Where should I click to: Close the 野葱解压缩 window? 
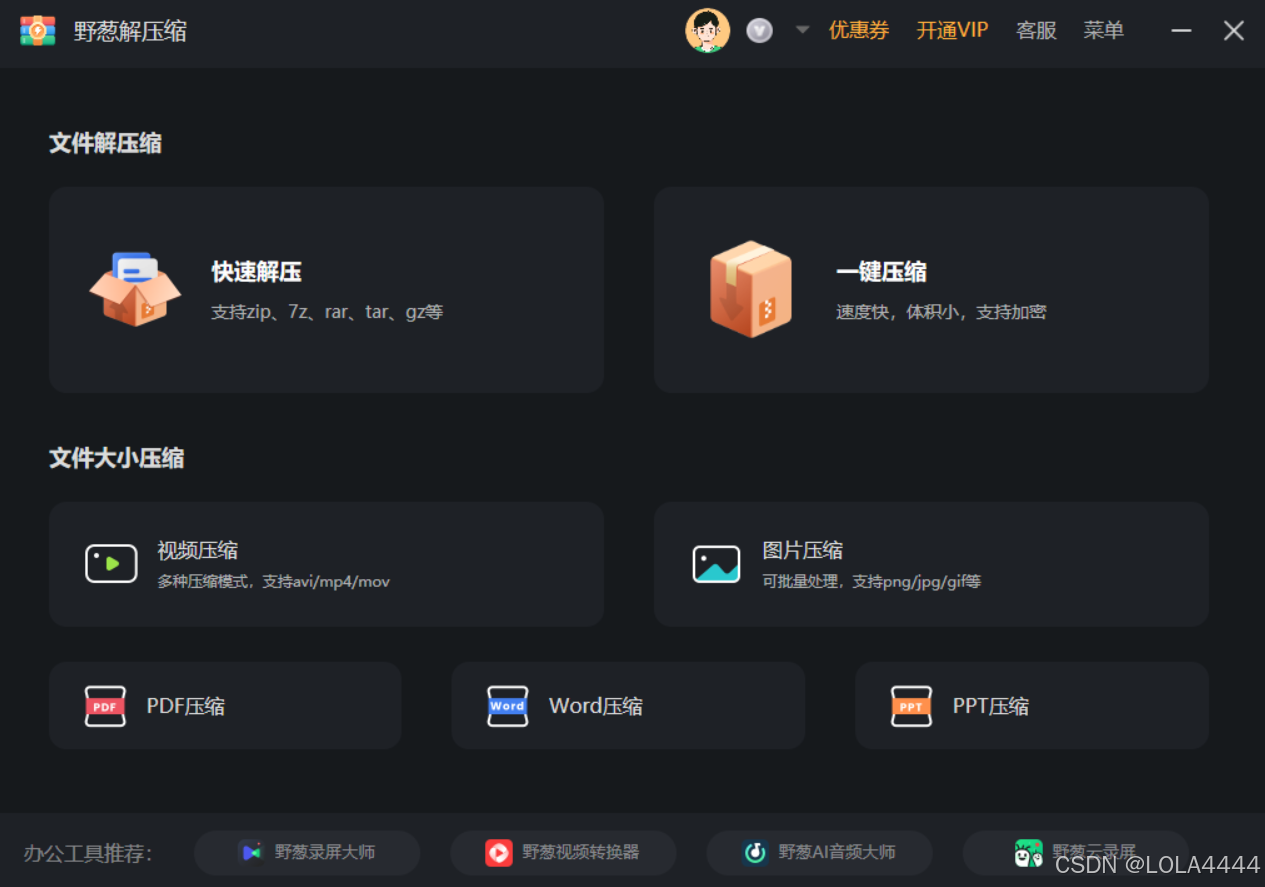[1234, 31]
